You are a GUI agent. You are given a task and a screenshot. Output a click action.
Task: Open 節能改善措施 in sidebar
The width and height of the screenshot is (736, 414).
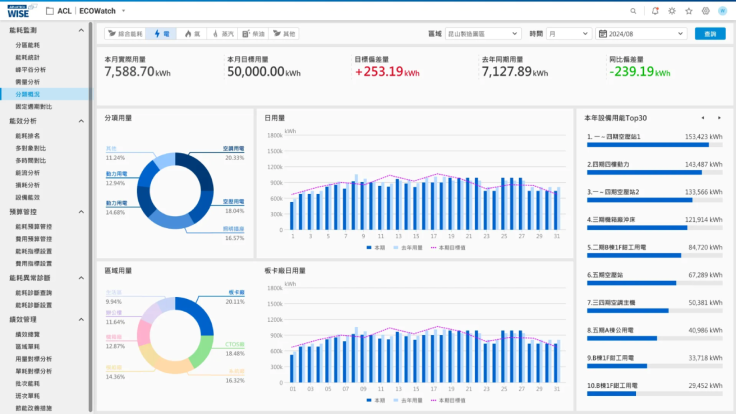point(33,408)
